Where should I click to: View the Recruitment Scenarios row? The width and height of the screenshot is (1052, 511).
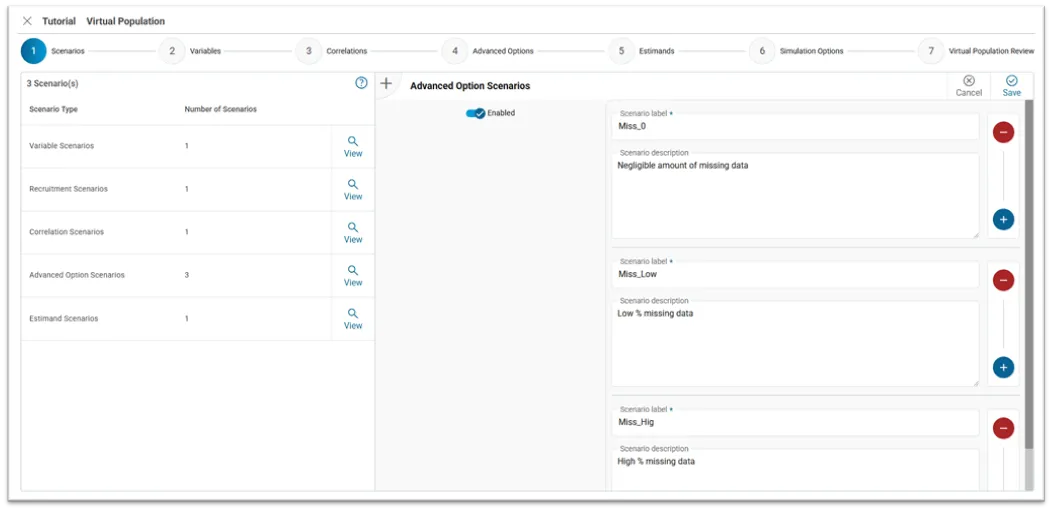(353, 189)
